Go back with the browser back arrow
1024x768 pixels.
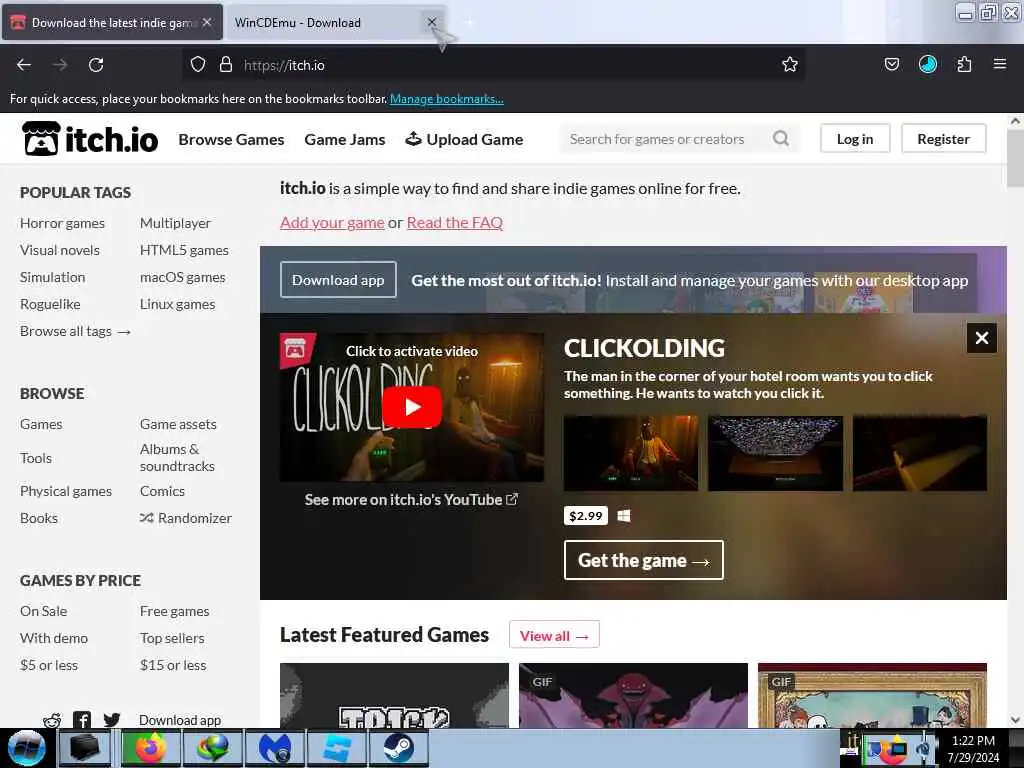24,65
